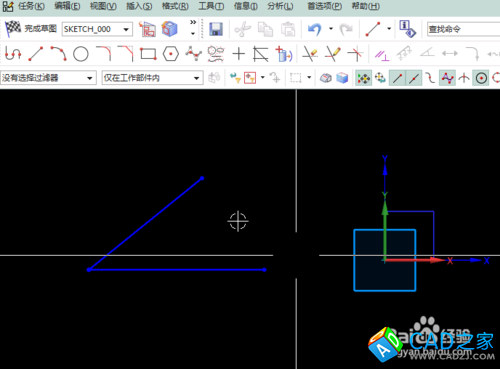Choose the Polygon sketch tool

pyautogui.click(x=171, y=54)
